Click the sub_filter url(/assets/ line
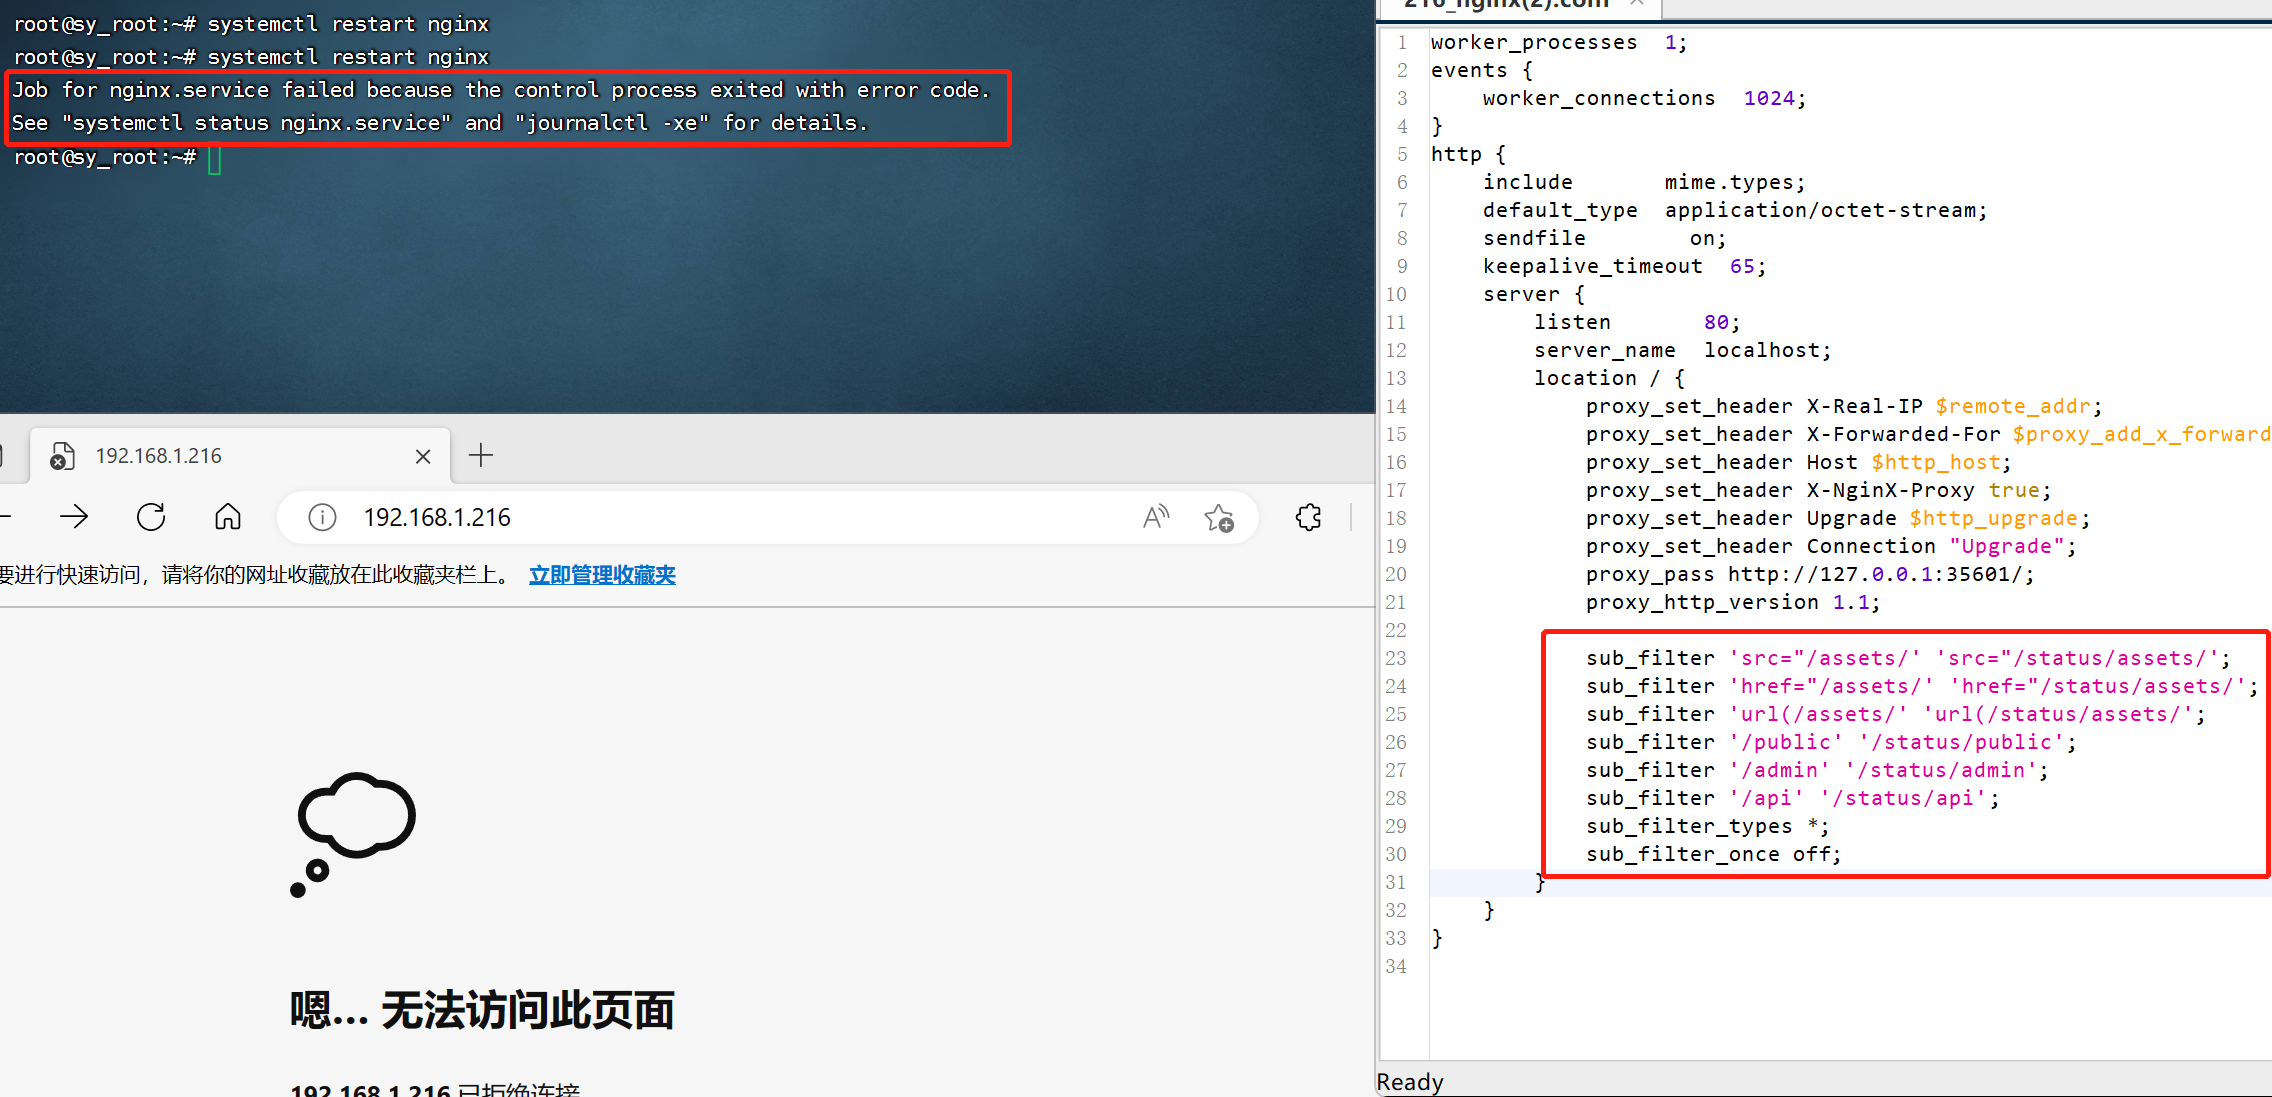The image size is (2272, 1097). [1895, 714]
